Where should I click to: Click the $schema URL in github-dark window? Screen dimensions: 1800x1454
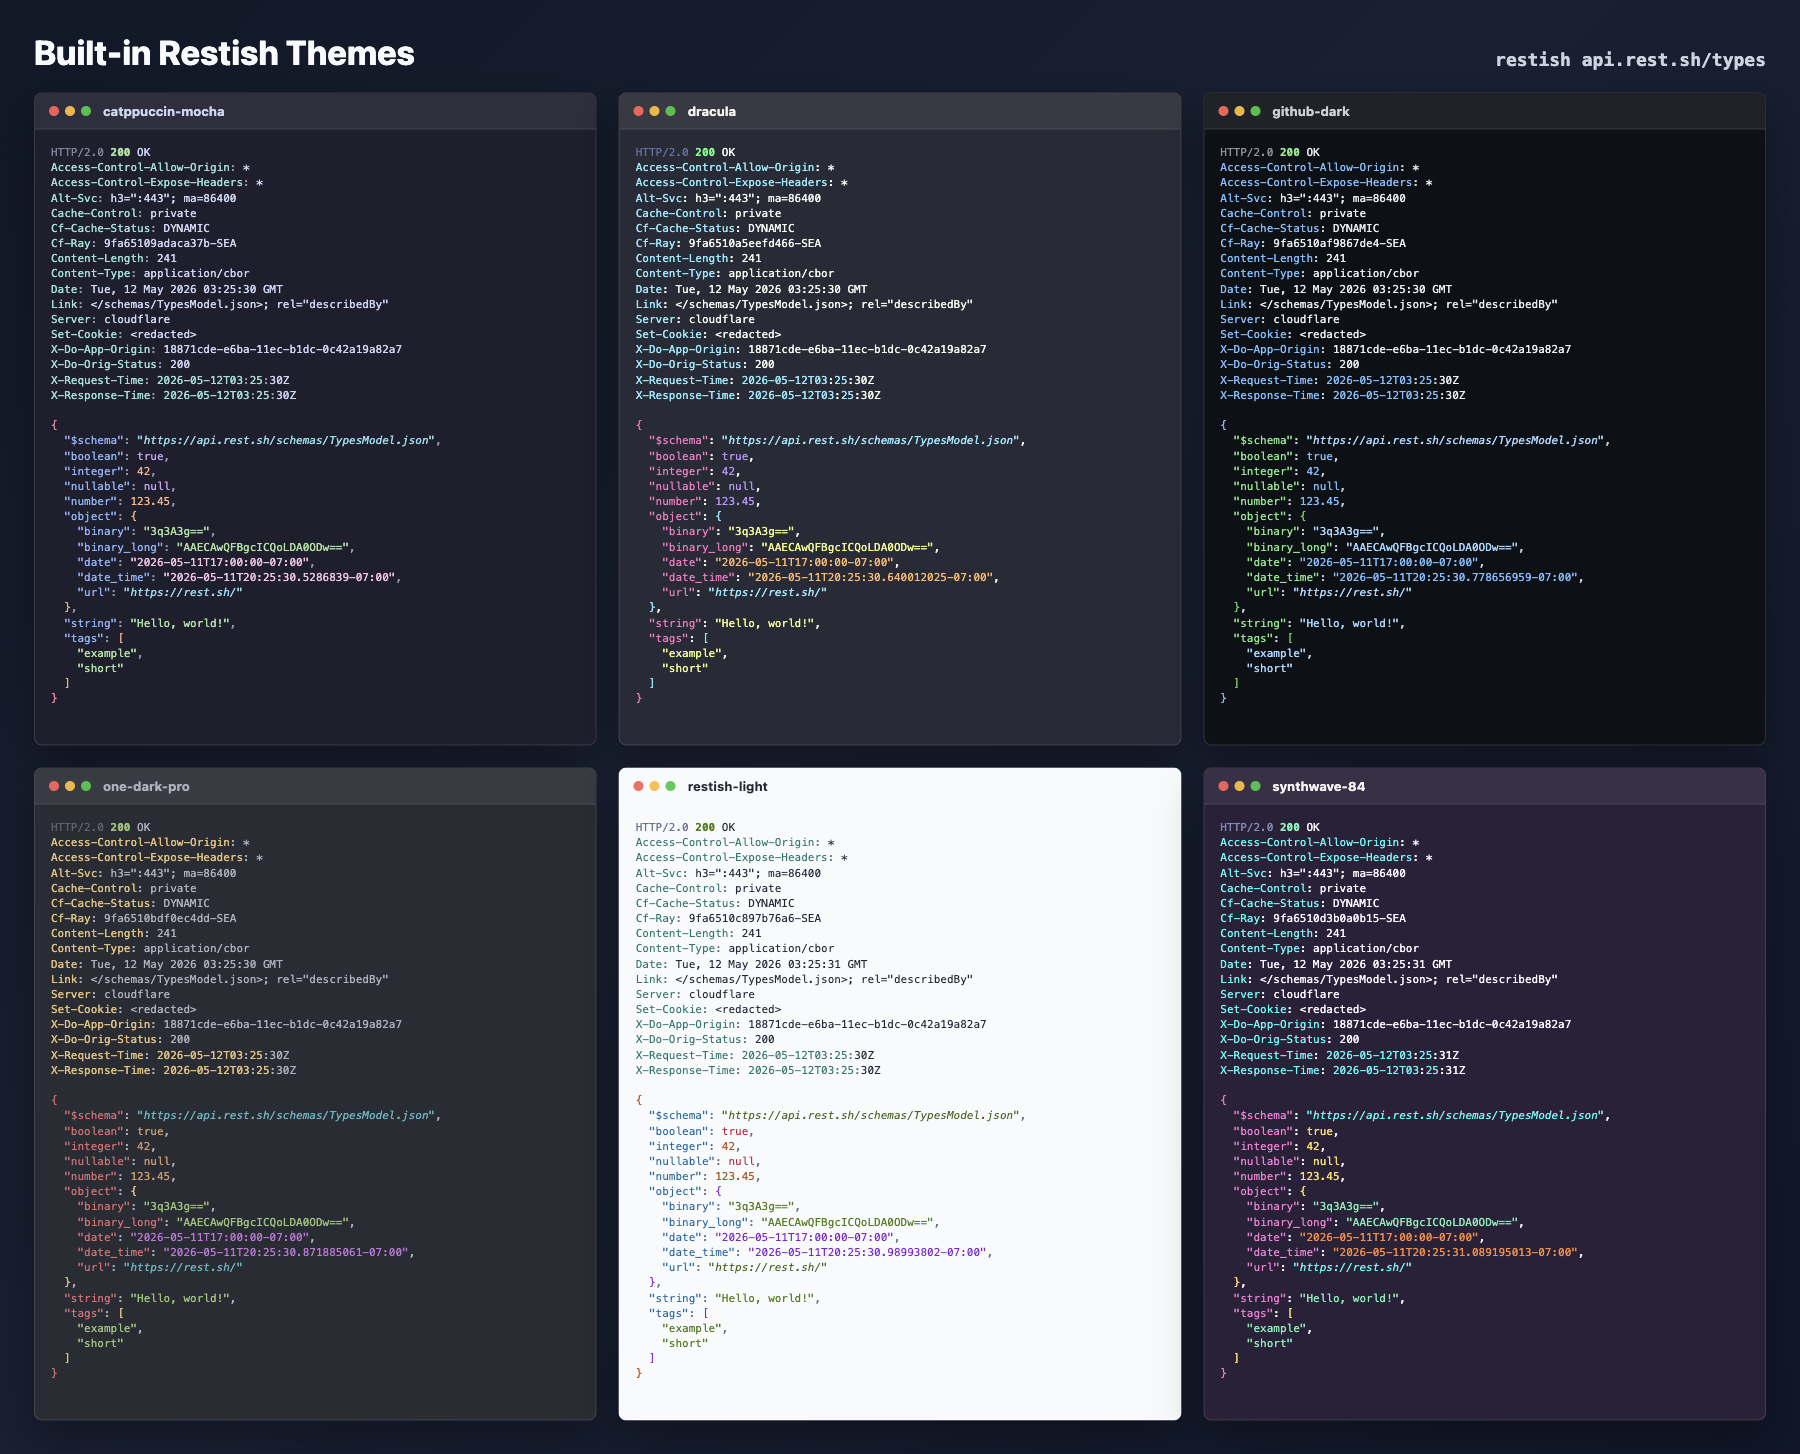click(x=1456, y=440)
